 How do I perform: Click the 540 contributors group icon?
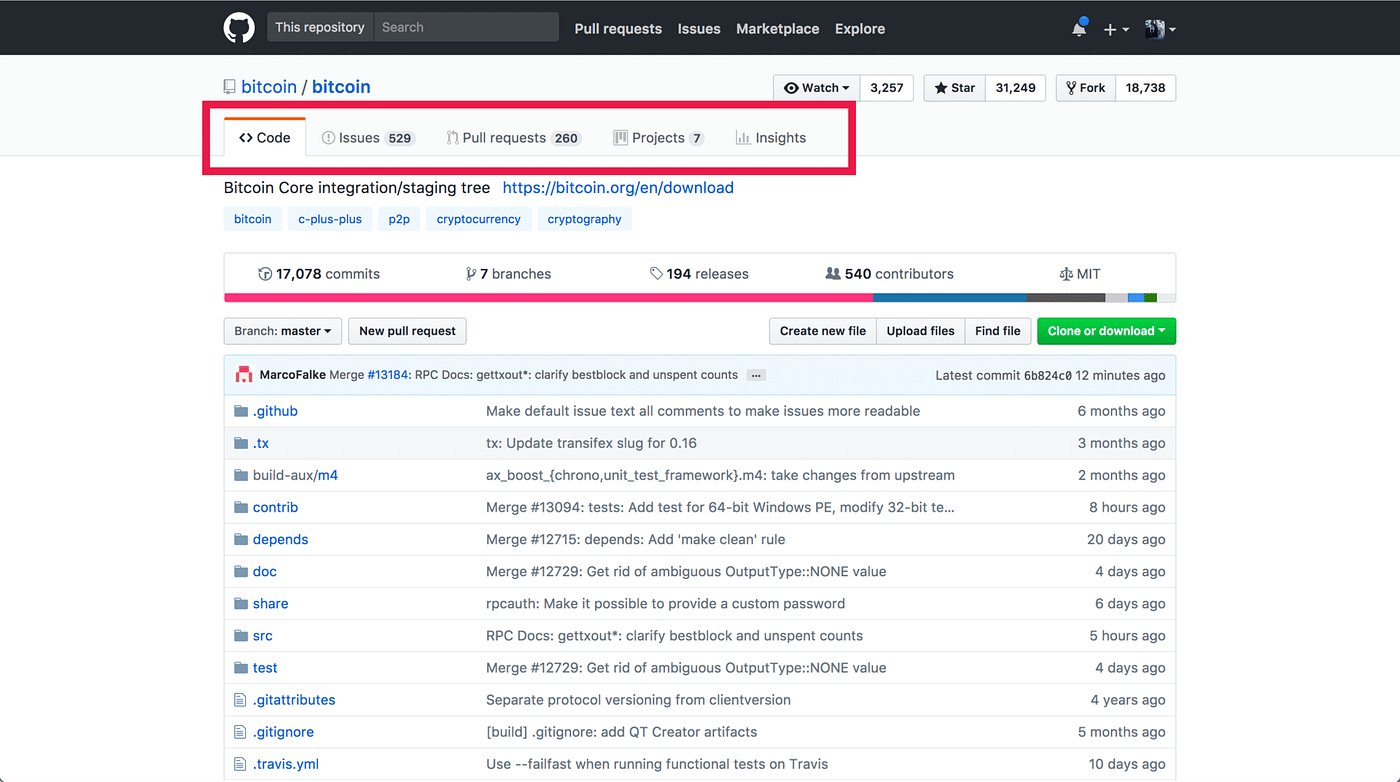click(x=833, y=272)
